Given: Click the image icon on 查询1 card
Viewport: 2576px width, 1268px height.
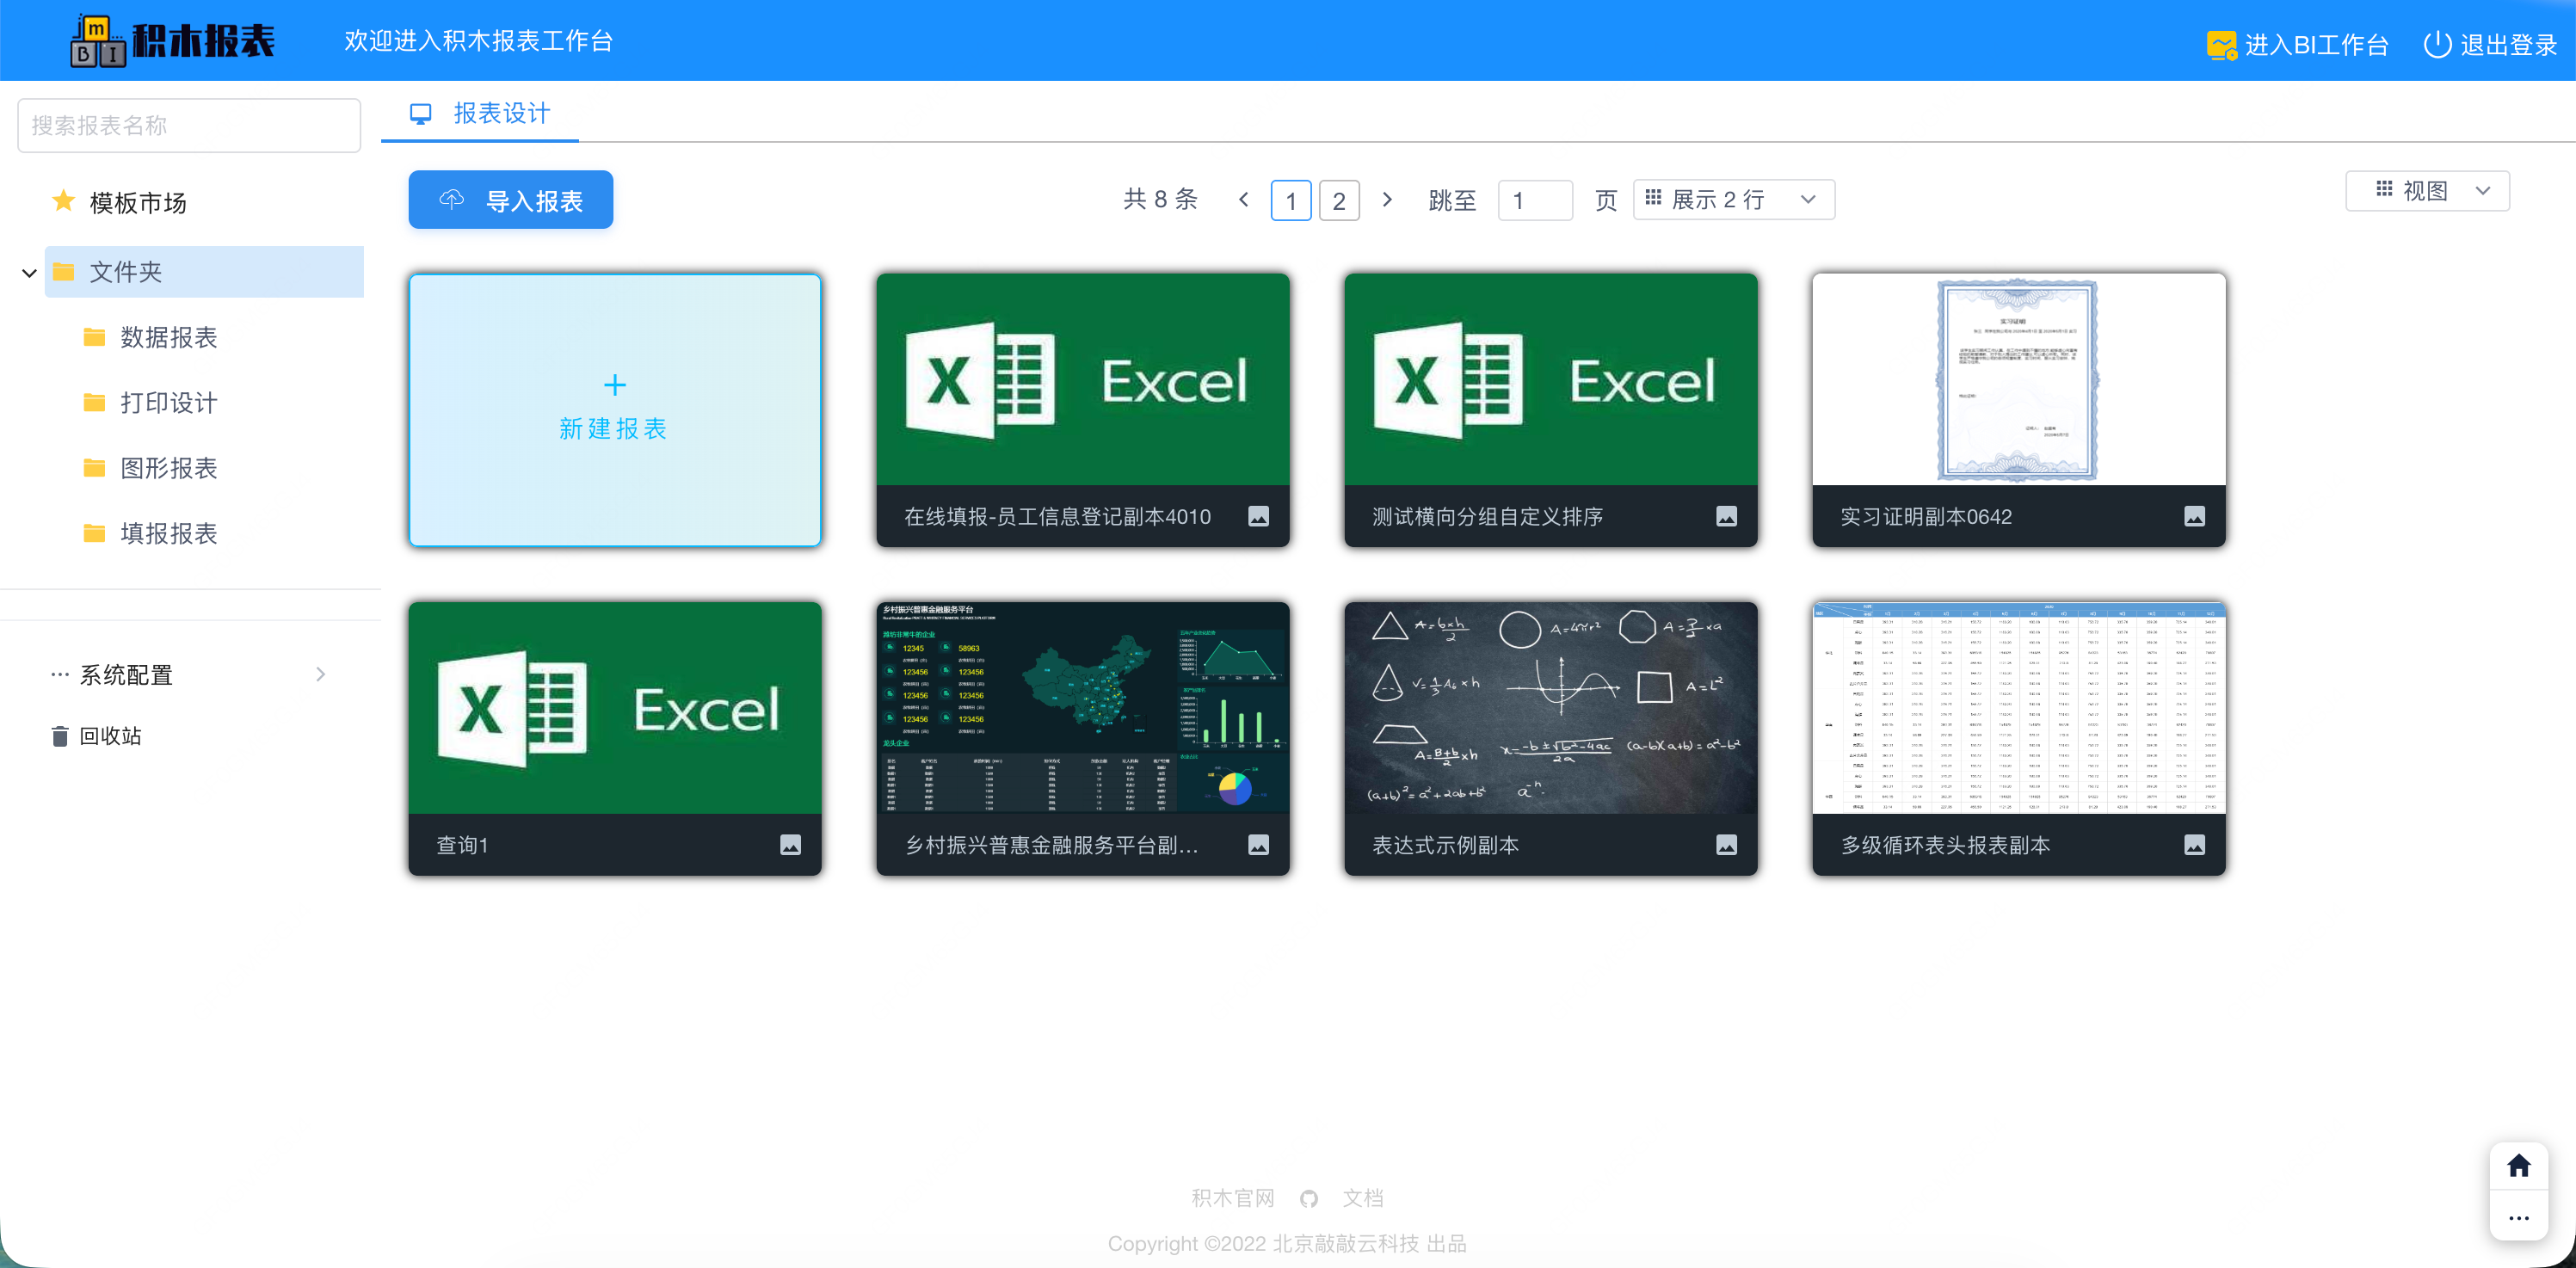Looking at the screenshot, I should pyautogui.click(x=790, y=845).
